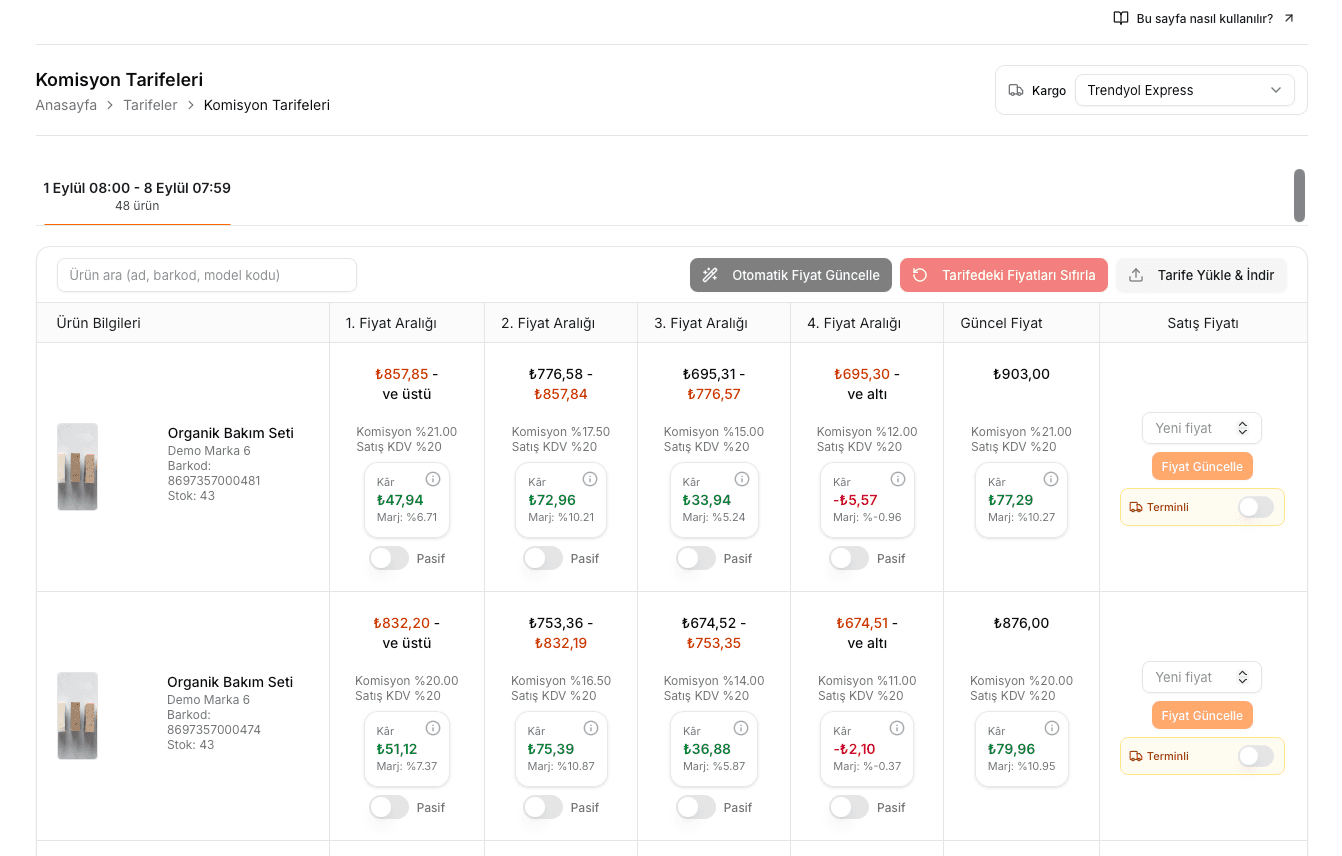Click Tarifedeki Fiyatları Sıfırla button
Screen dimensions: 1342x856
[x=1004, y=275]
